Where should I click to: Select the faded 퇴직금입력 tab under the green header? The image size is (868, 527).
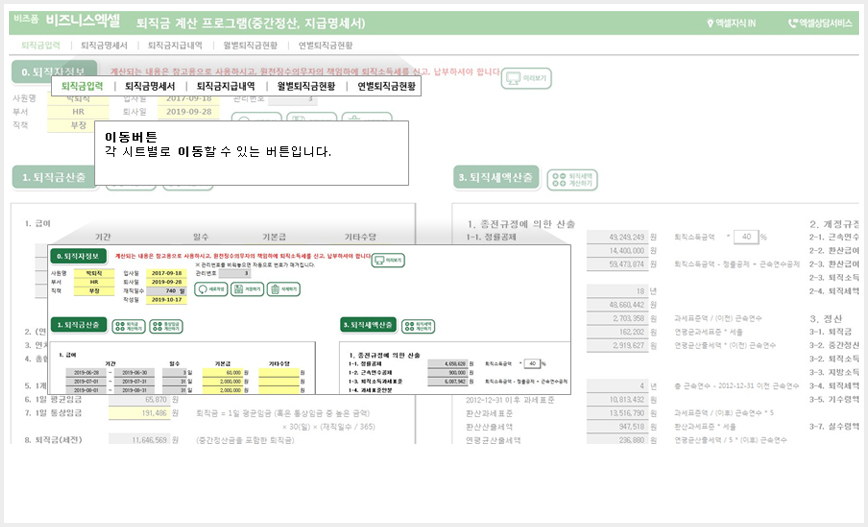[40, 45]
